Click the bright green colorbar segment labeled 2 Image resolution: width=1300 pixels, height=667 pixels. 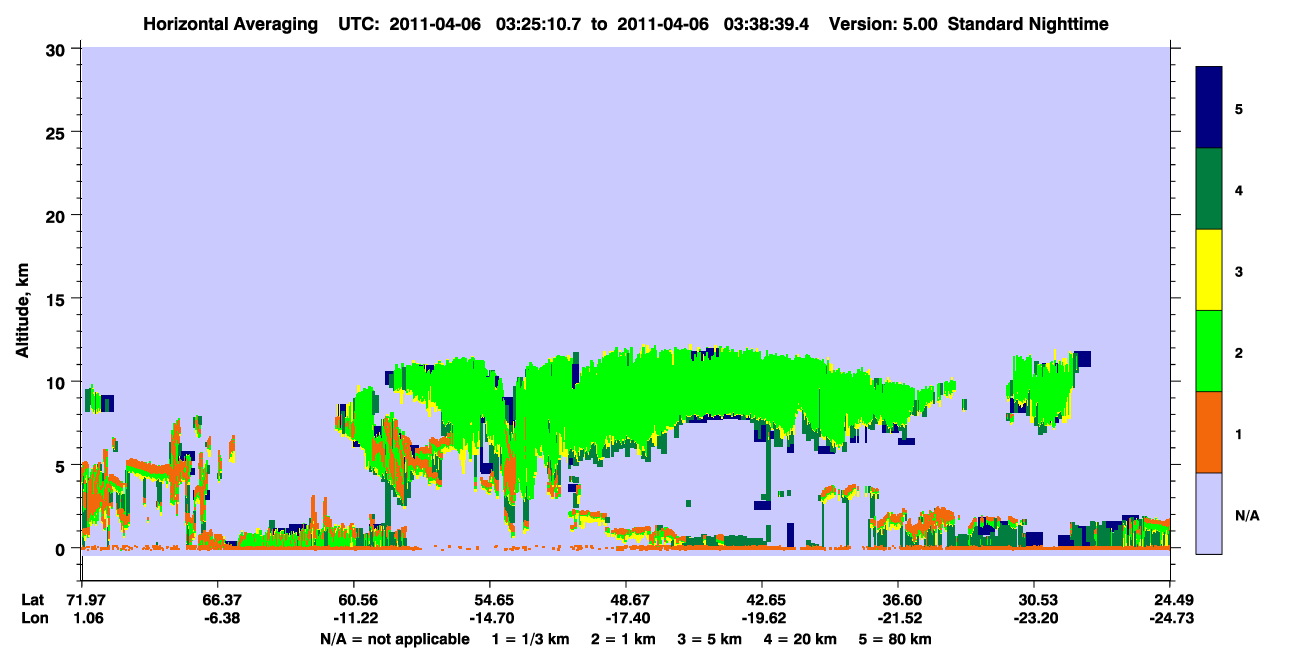pyautogui.click(x=1209, y=351)
